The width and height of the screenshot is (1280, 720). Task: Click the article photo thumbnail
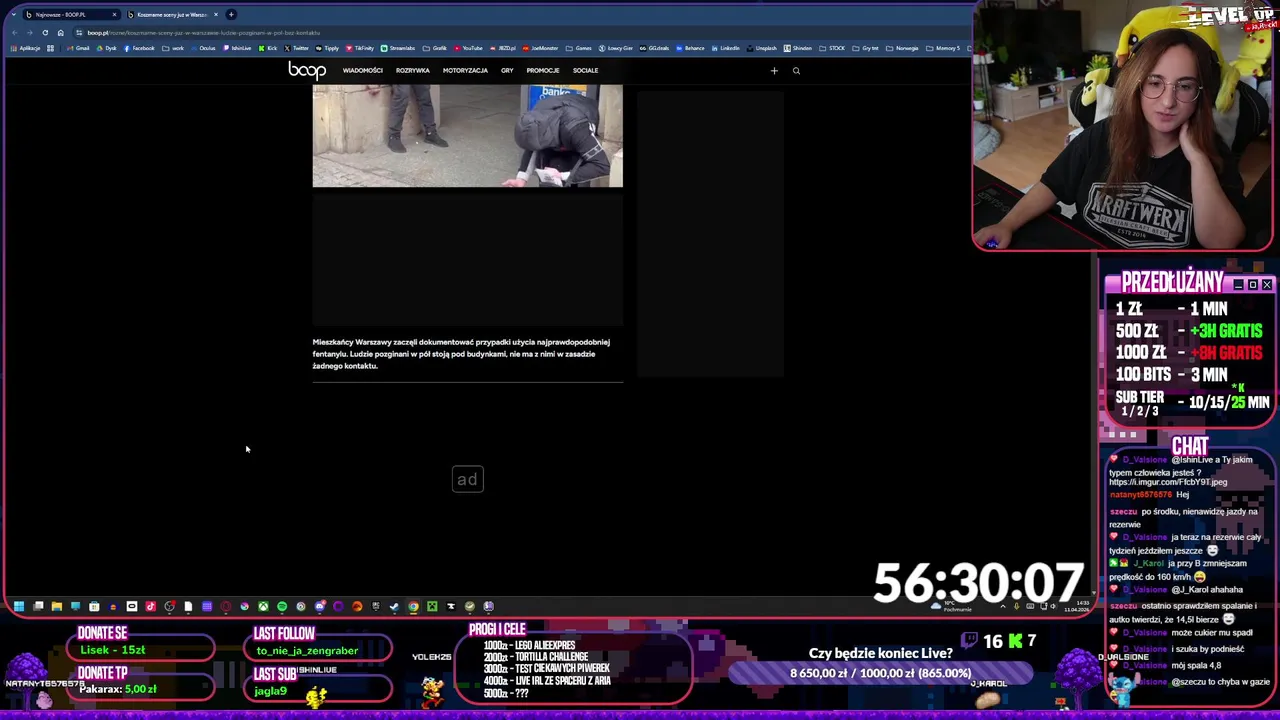pos(467,135)
